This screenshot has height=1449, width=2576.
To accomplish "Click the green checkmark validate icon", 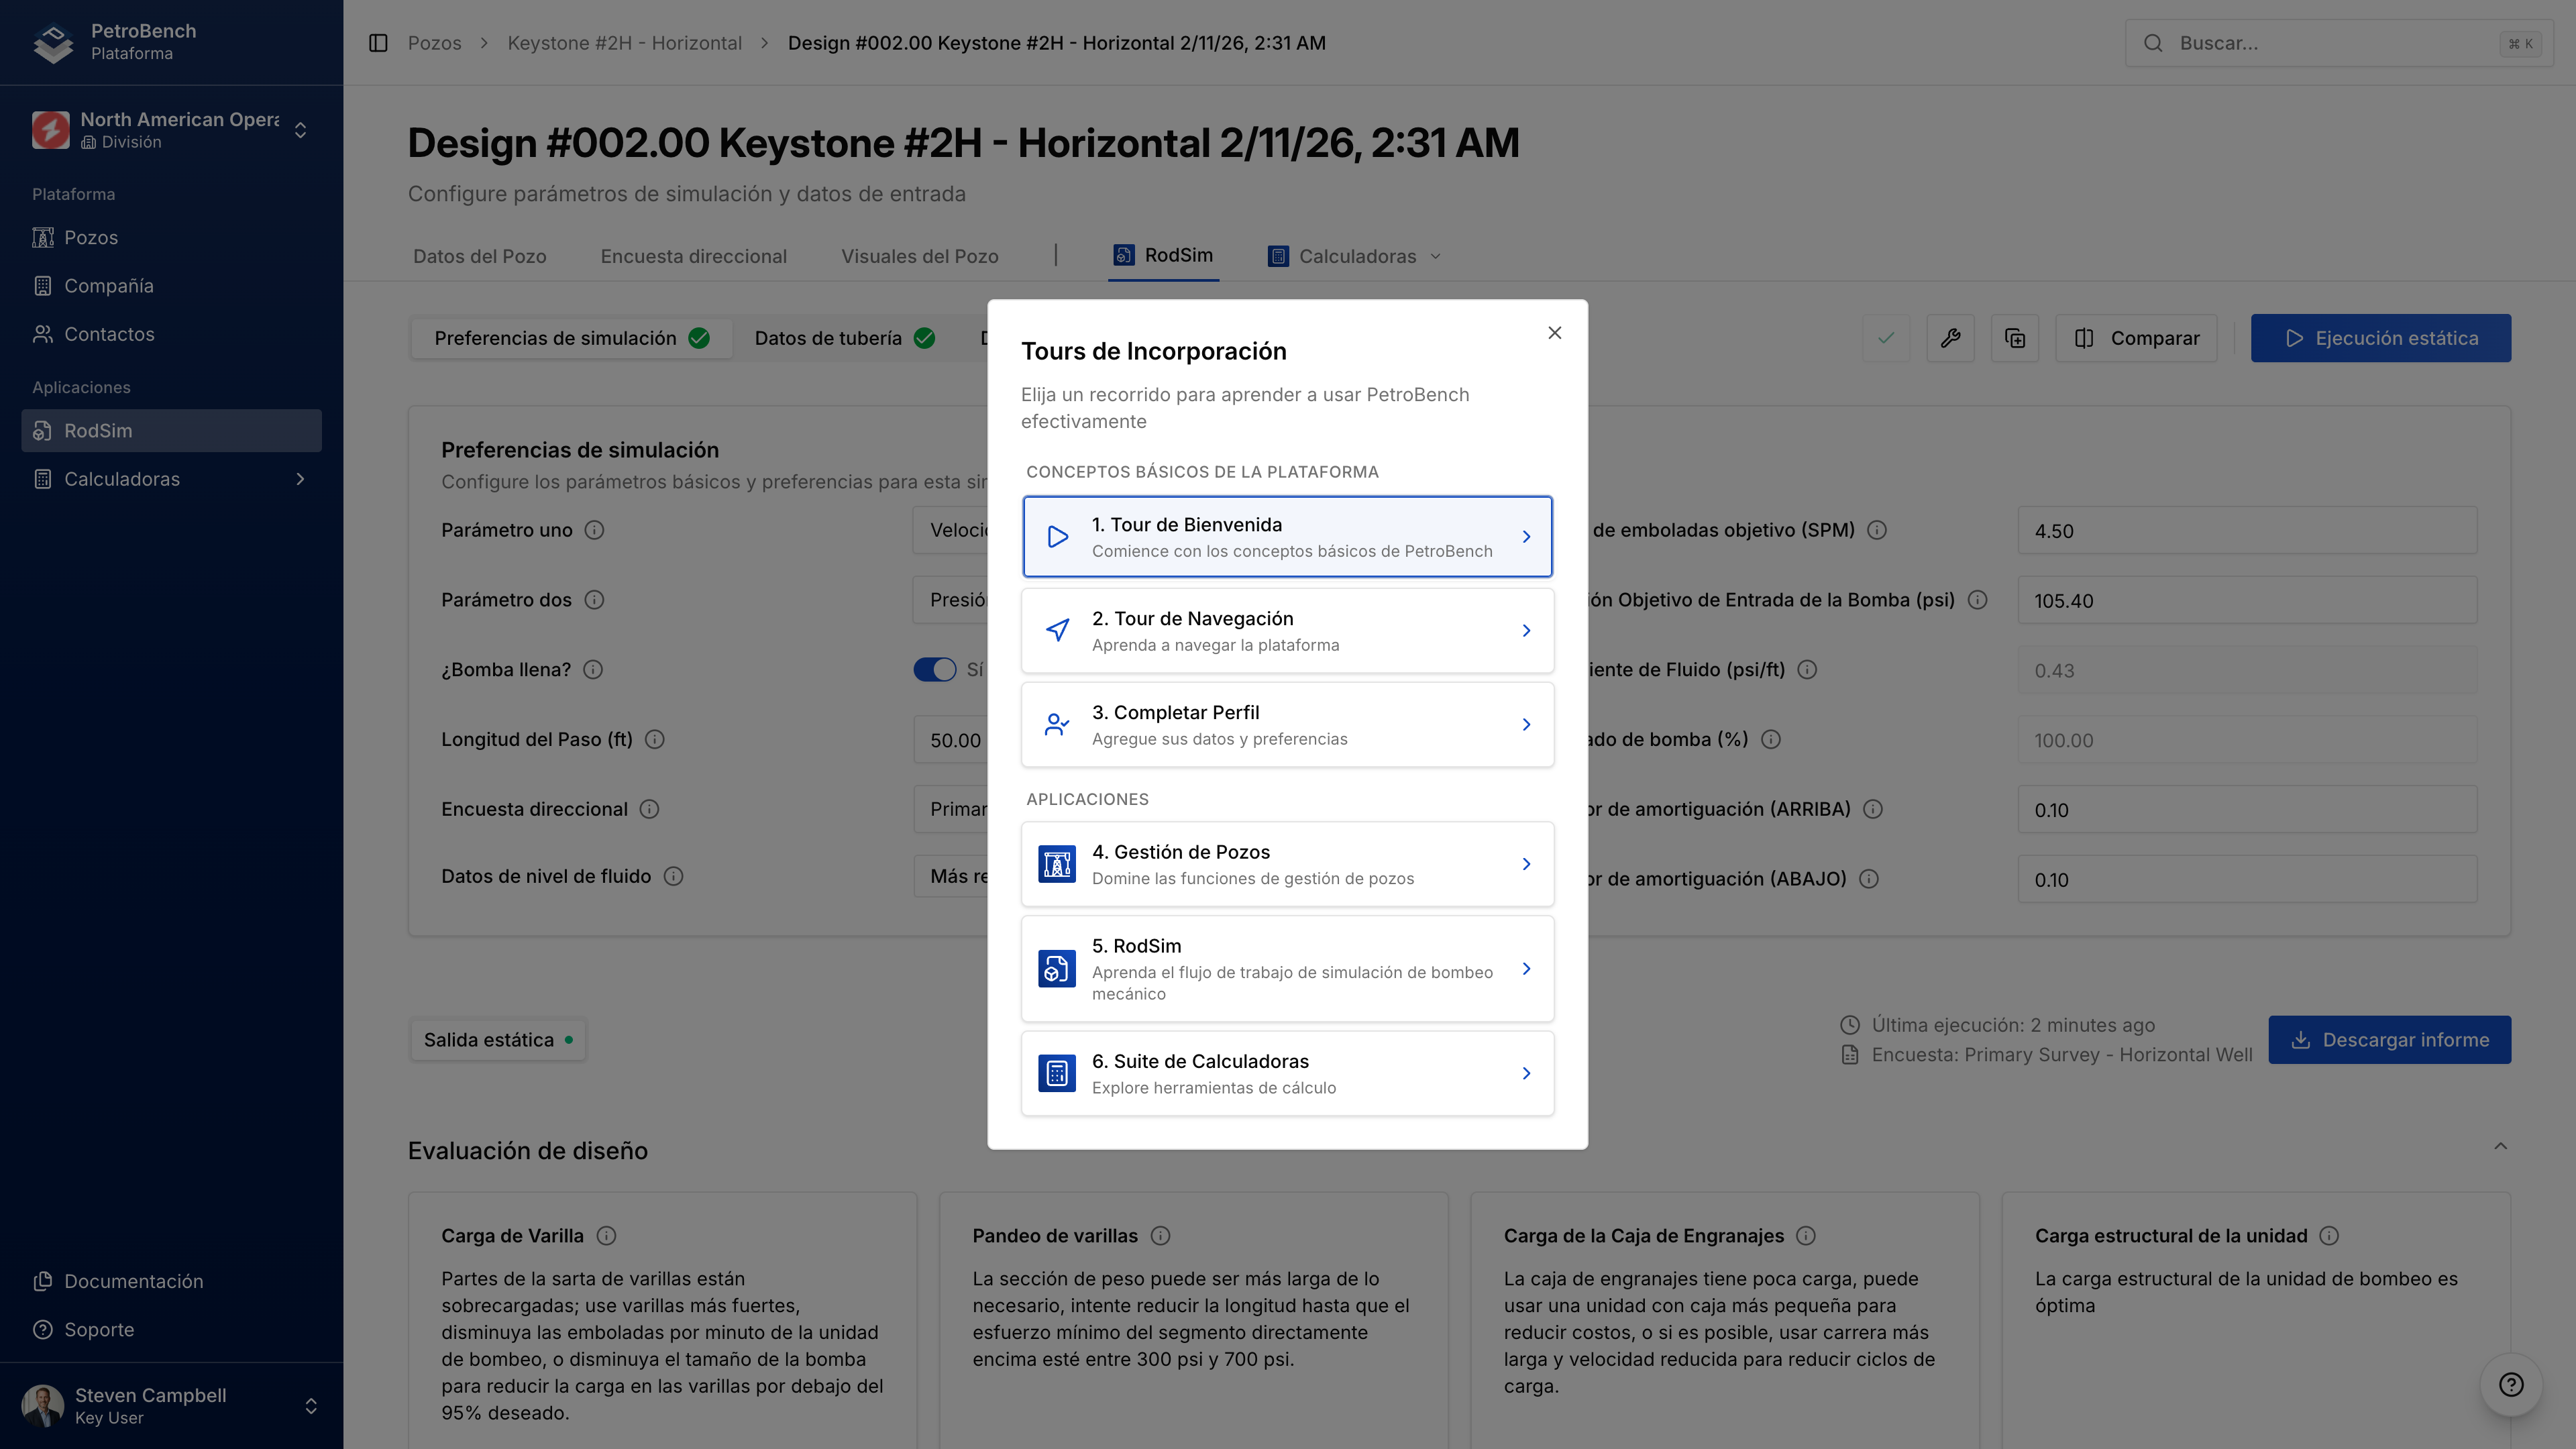I will tap(1886, 338).
